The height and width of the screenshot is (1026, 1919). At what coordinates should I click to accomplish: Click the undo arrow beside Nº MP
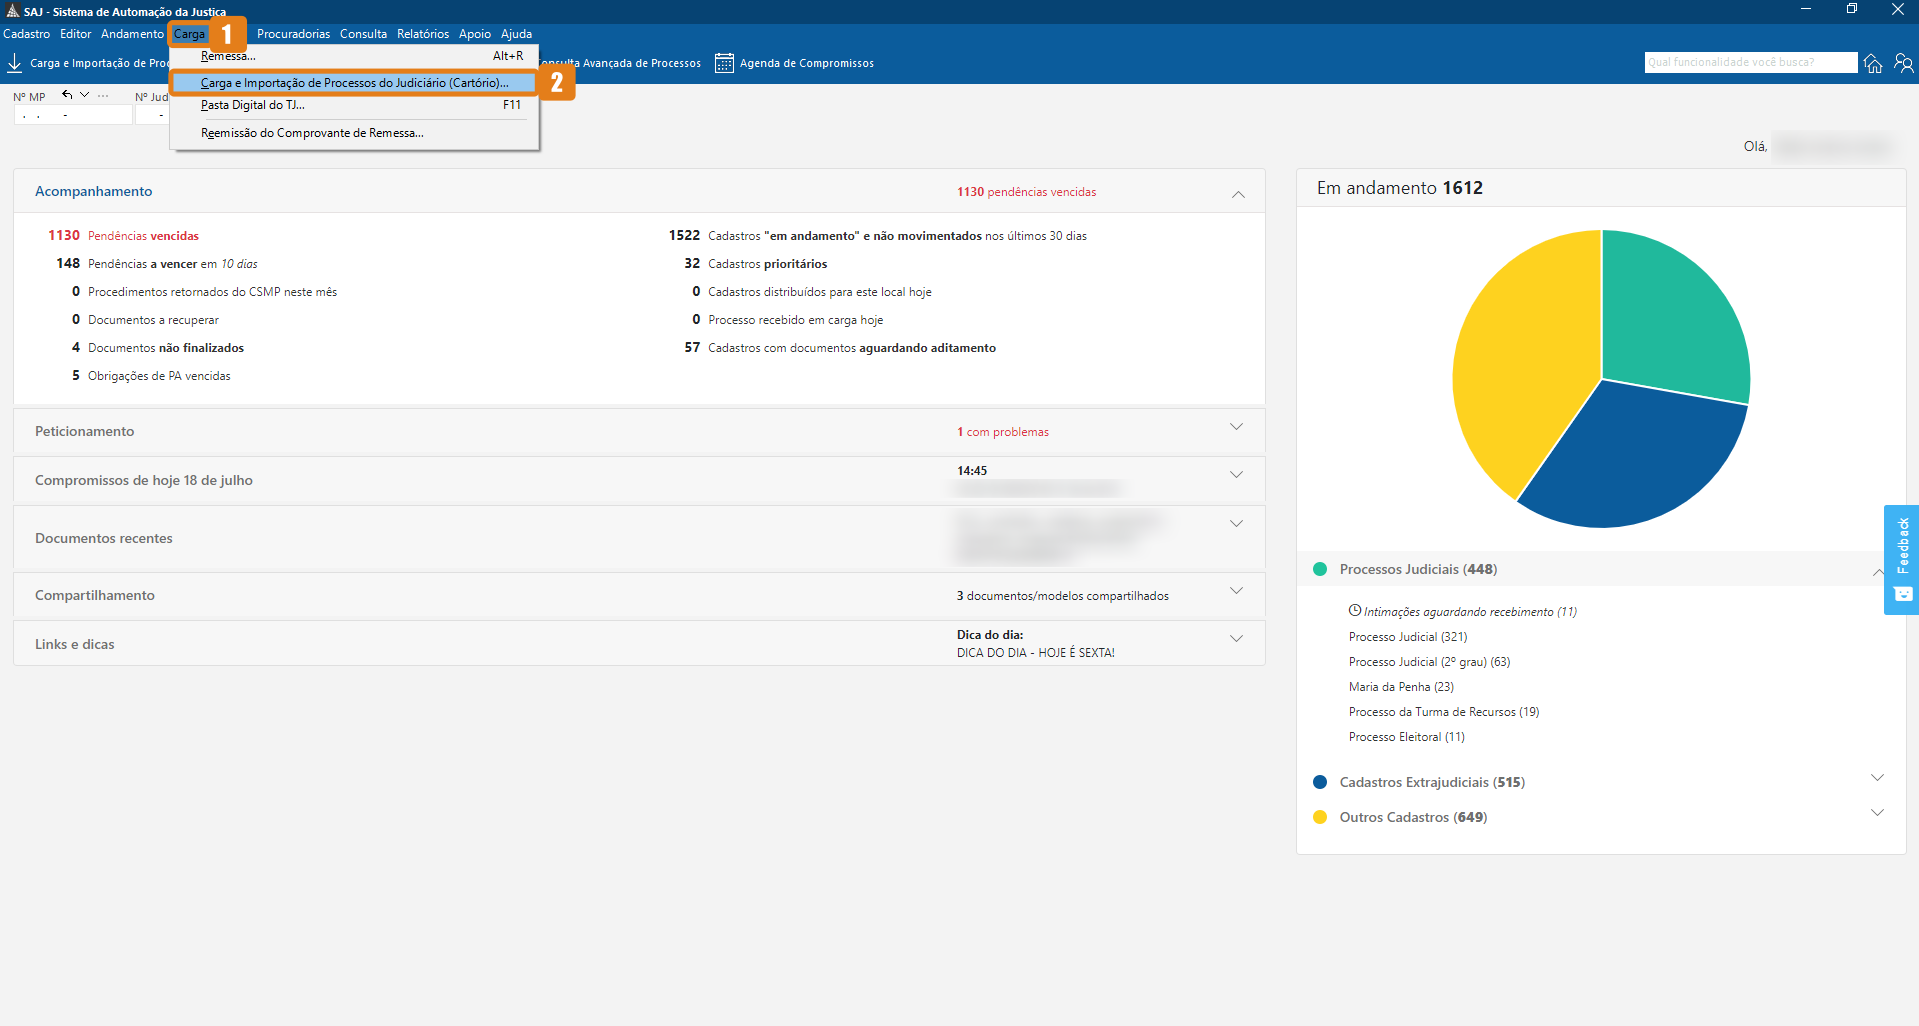pos(67,95)
